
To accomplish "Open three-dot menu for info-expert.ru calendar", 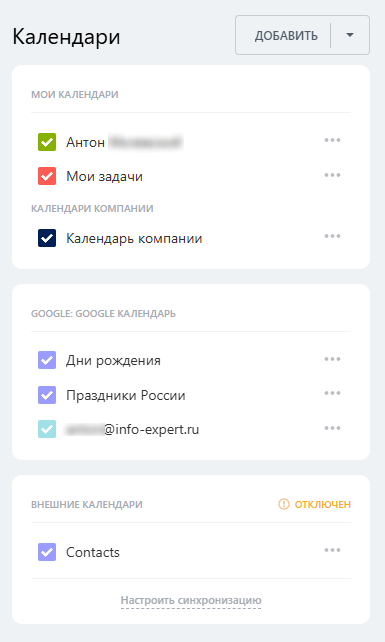I will 332,428.
